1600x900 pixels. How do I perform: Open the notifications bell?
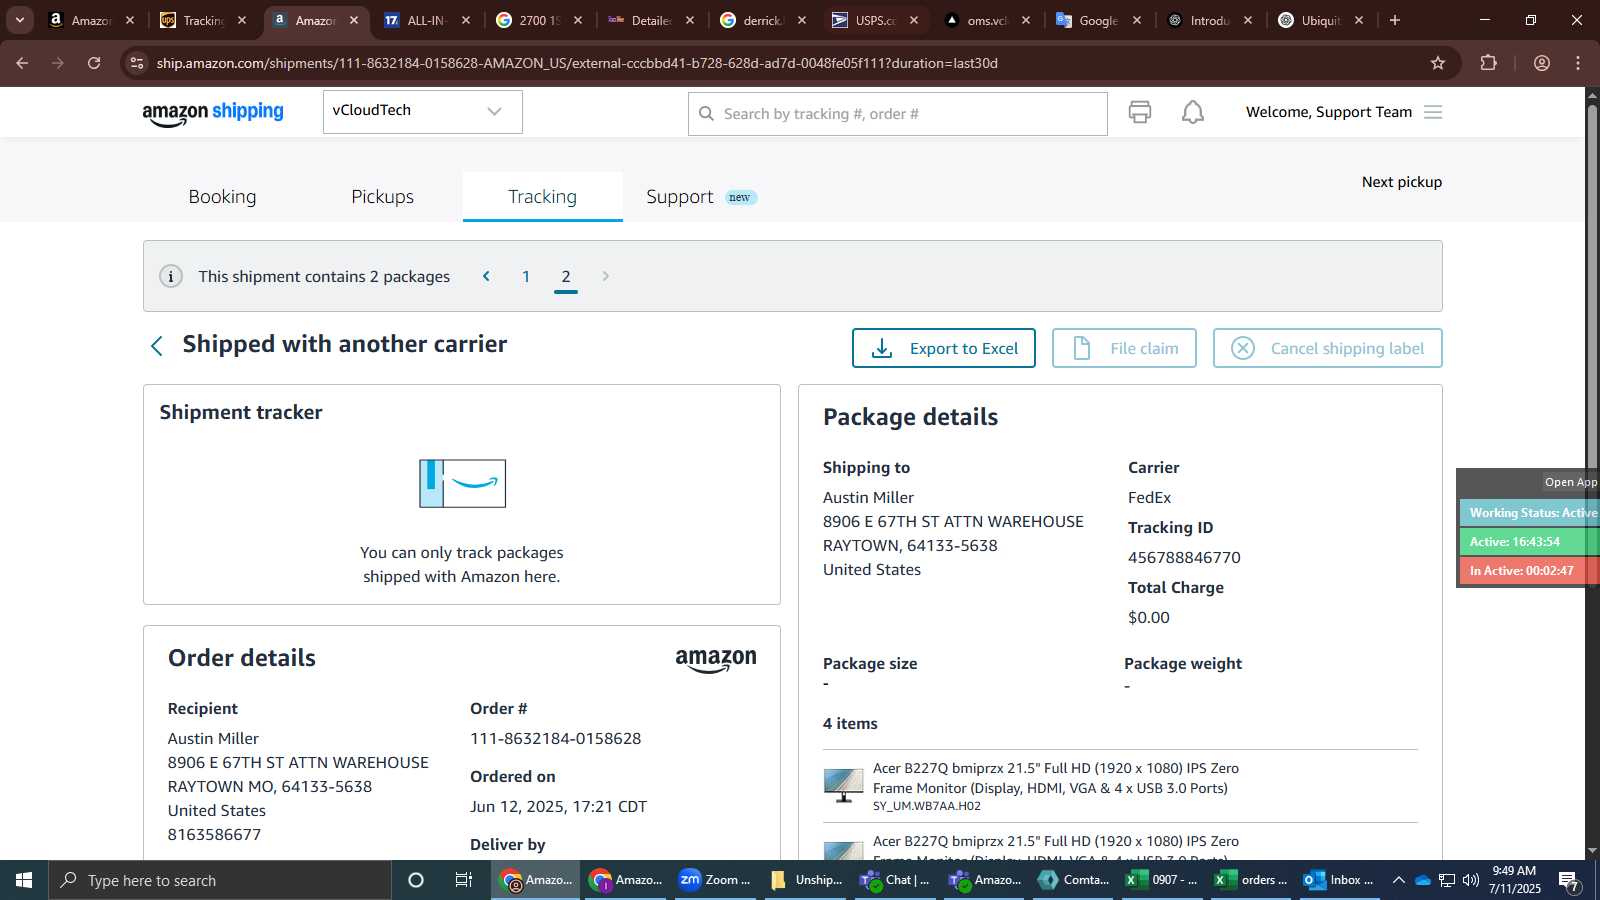coord(1193,112)
